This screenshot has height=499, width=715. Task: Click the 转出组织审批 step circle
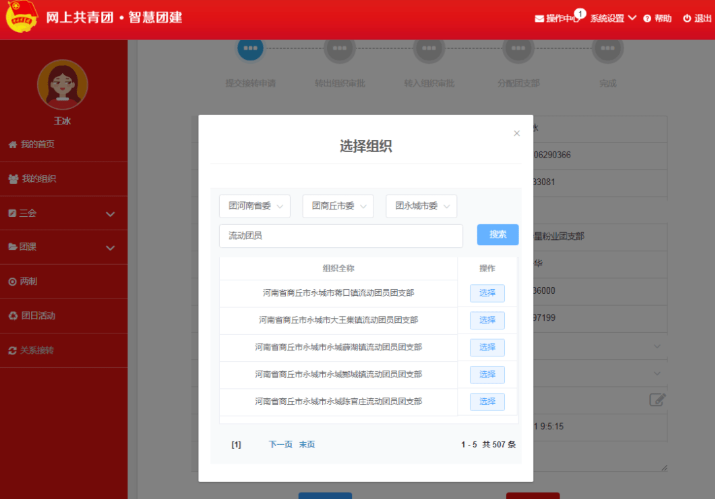(x=340, y=48)
